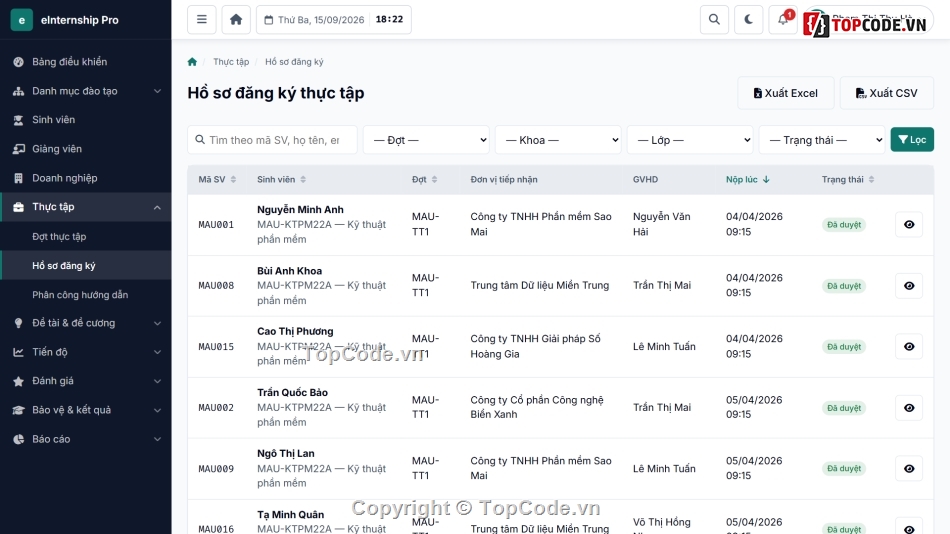Viewport: 950px width, 534px height.
Task: Expand Bảo vệ & kết quả menu
Action: pos(85,410)
